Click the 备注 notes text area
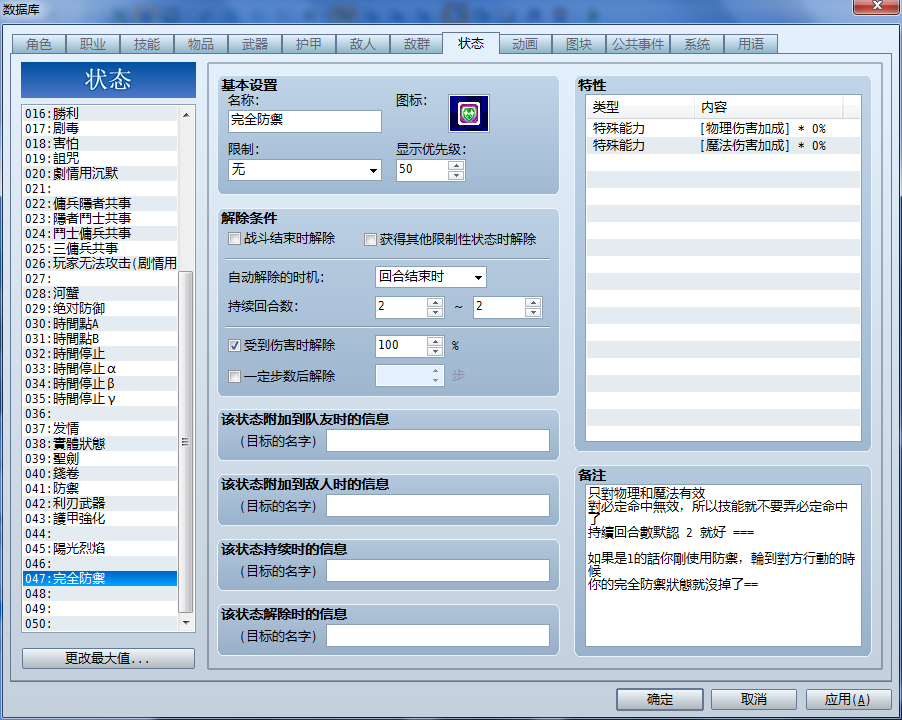 click(723, 565)
